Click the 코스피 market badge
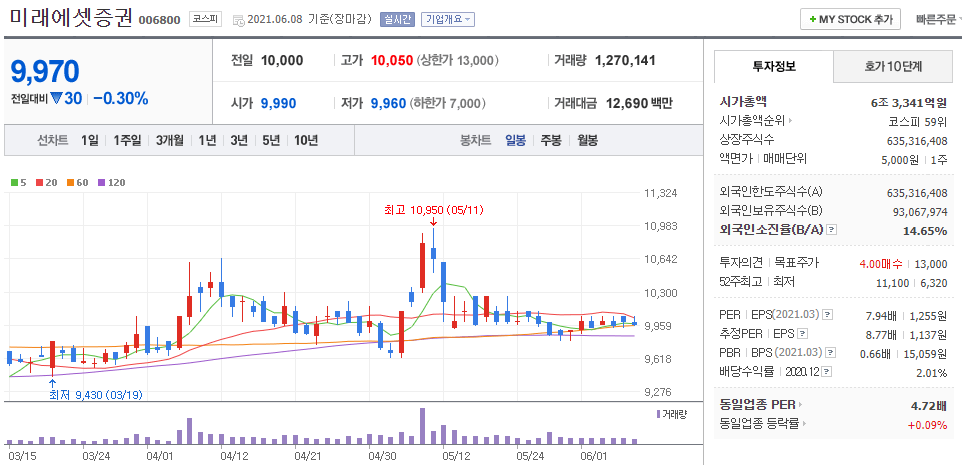Screen dimensions: 962x465 [x=205, y=19]
